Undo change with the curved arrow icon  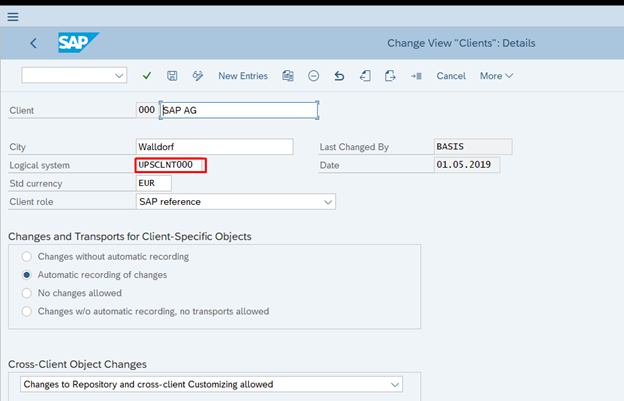click(339, 76)
